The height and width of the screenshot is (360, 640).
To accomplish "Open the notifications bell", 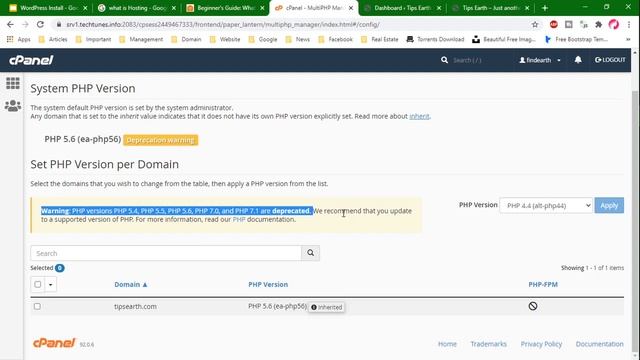I will (578, 60).
